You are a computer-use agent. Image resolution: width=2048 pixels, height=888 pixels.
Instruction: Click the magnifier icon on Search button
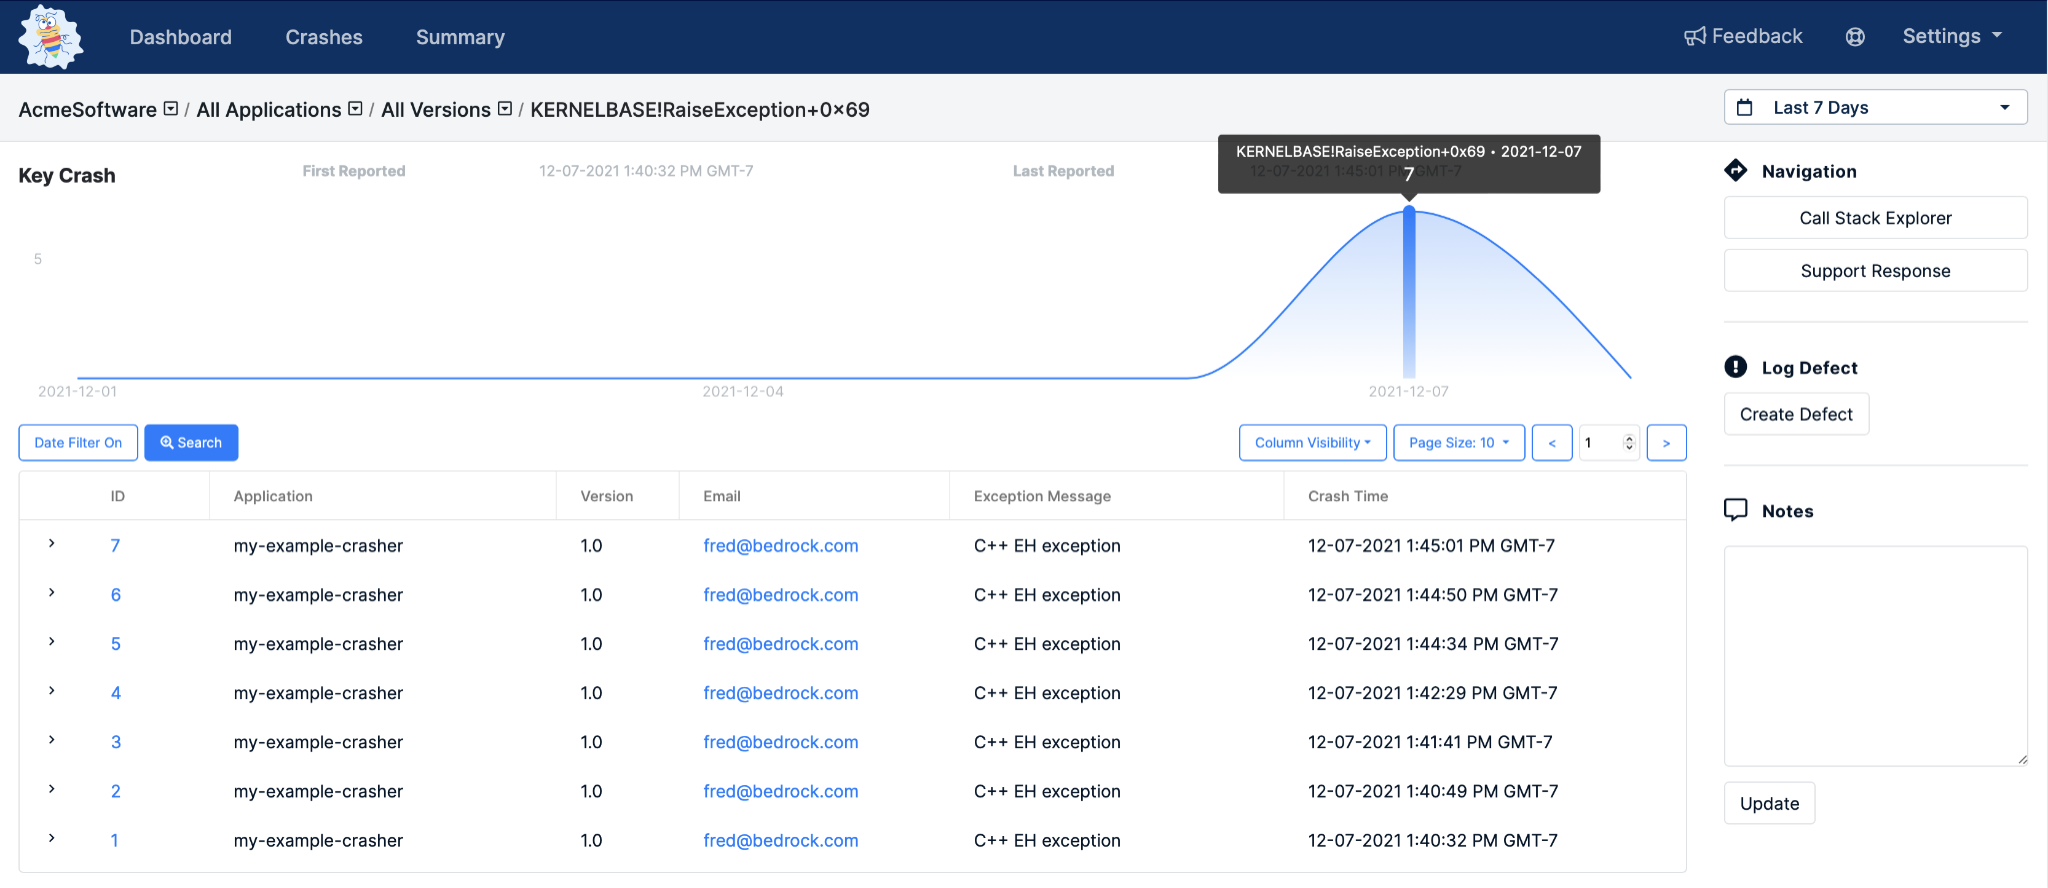point(167,442)
